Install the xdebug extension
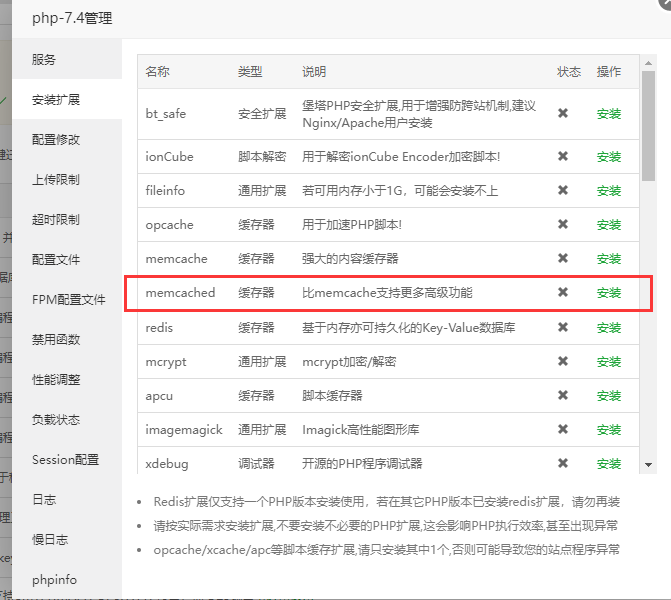Viewport: 671px width, 600px height. click(x=609, y=463)
